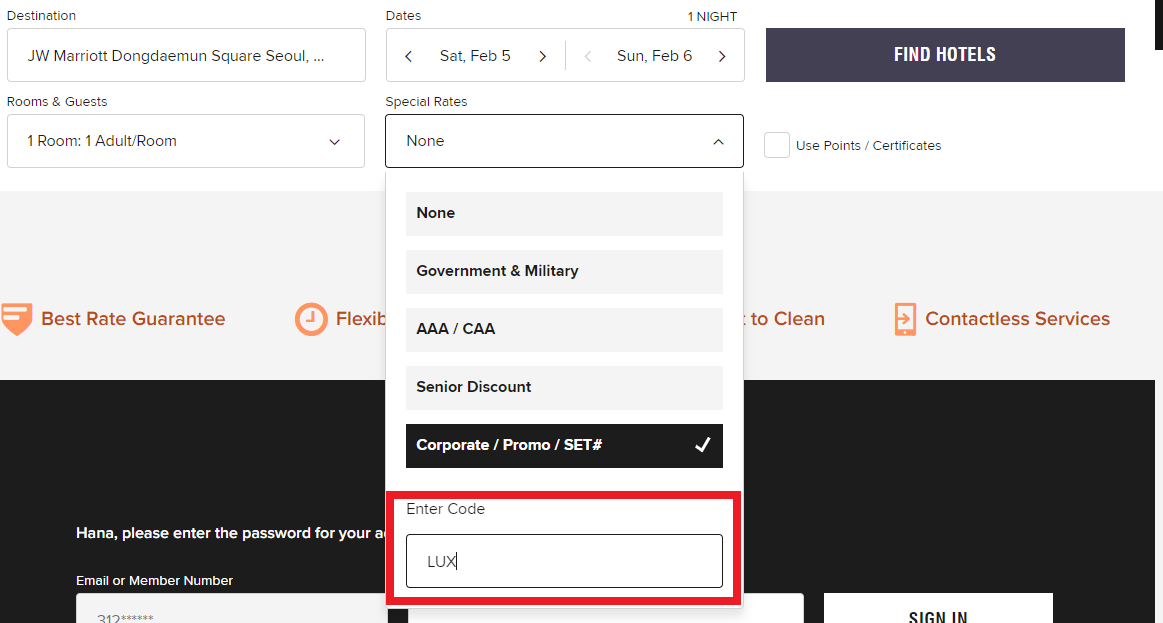Go to previous check-in date before Sat, Feb 5

pos(409,56)
